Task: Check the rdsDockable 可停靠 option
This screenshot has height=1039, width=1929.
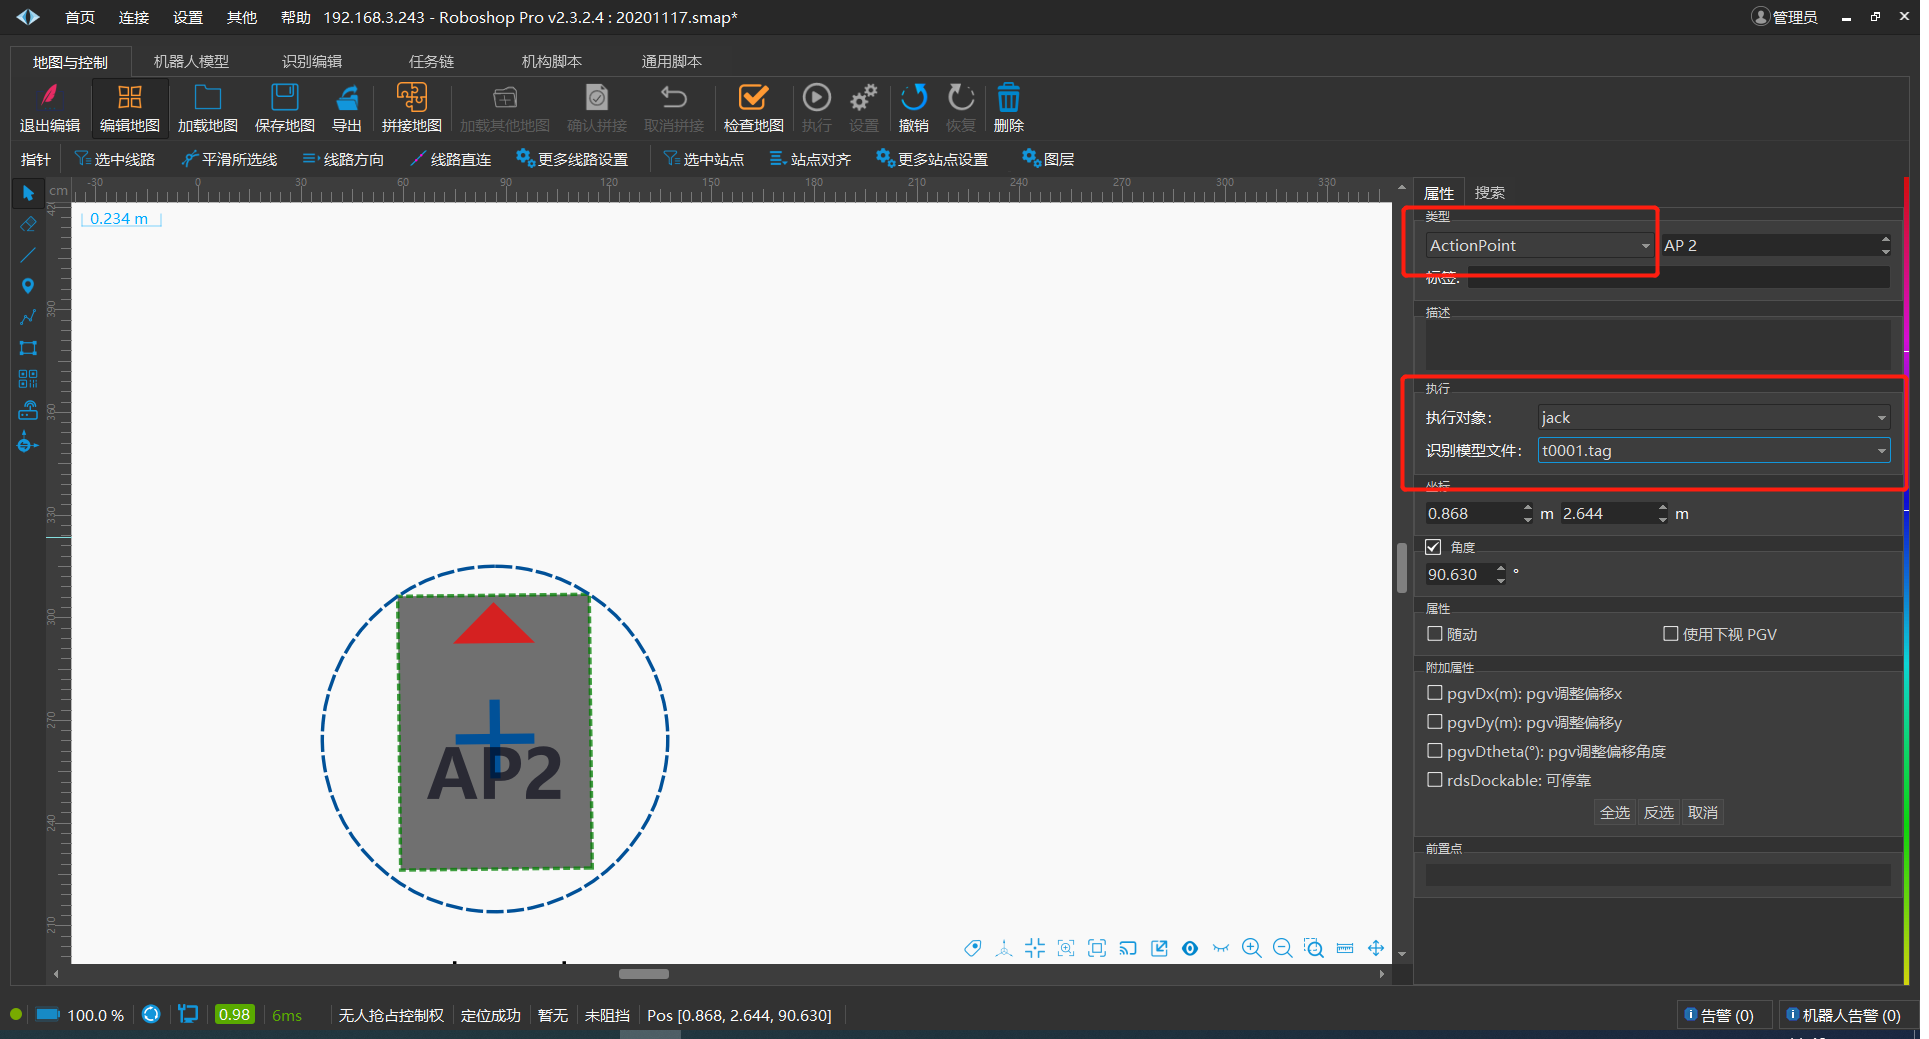Action: [1435, 780]
